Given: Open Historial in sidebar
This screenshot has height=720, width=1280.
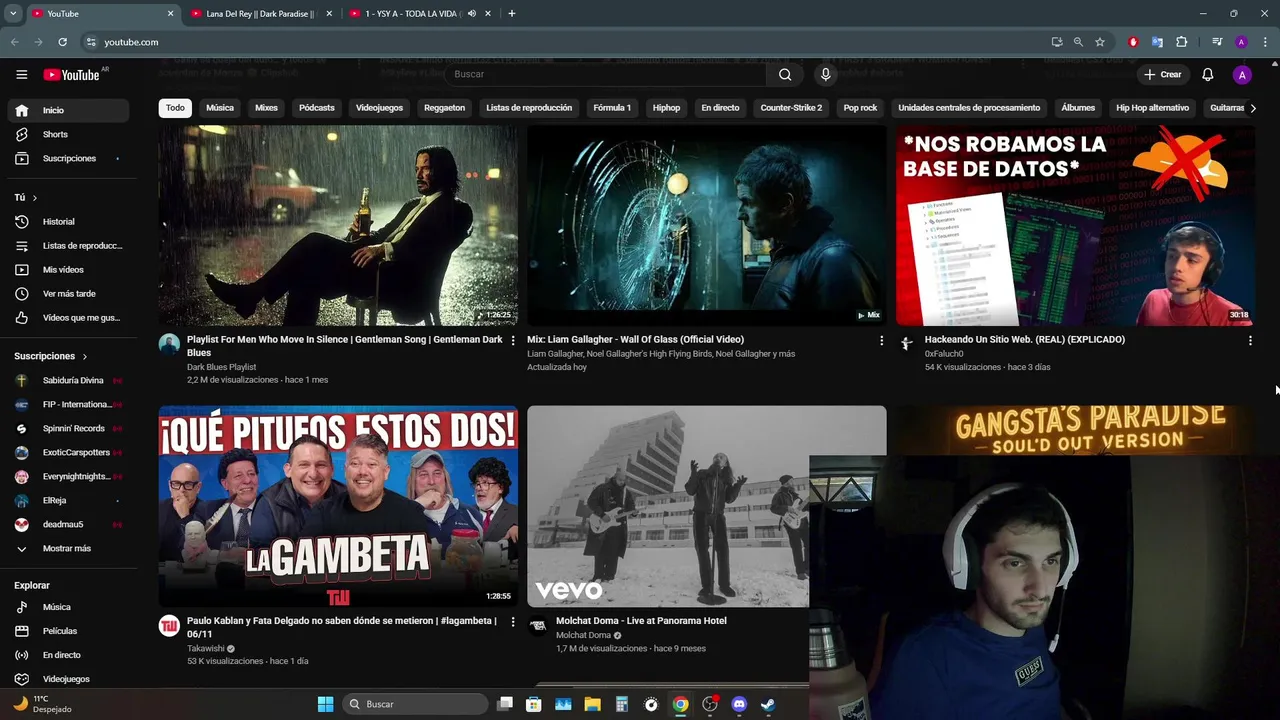Looking at the screenshot, I should pyautogui.click(x=69, y=222).
